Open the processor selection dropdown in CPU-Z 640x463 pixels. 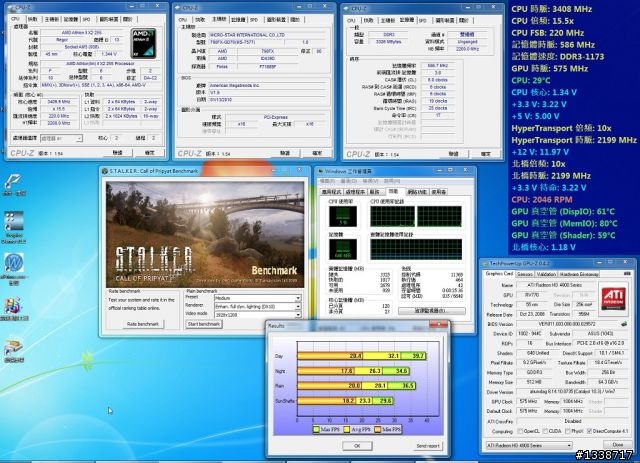[61, 138]
